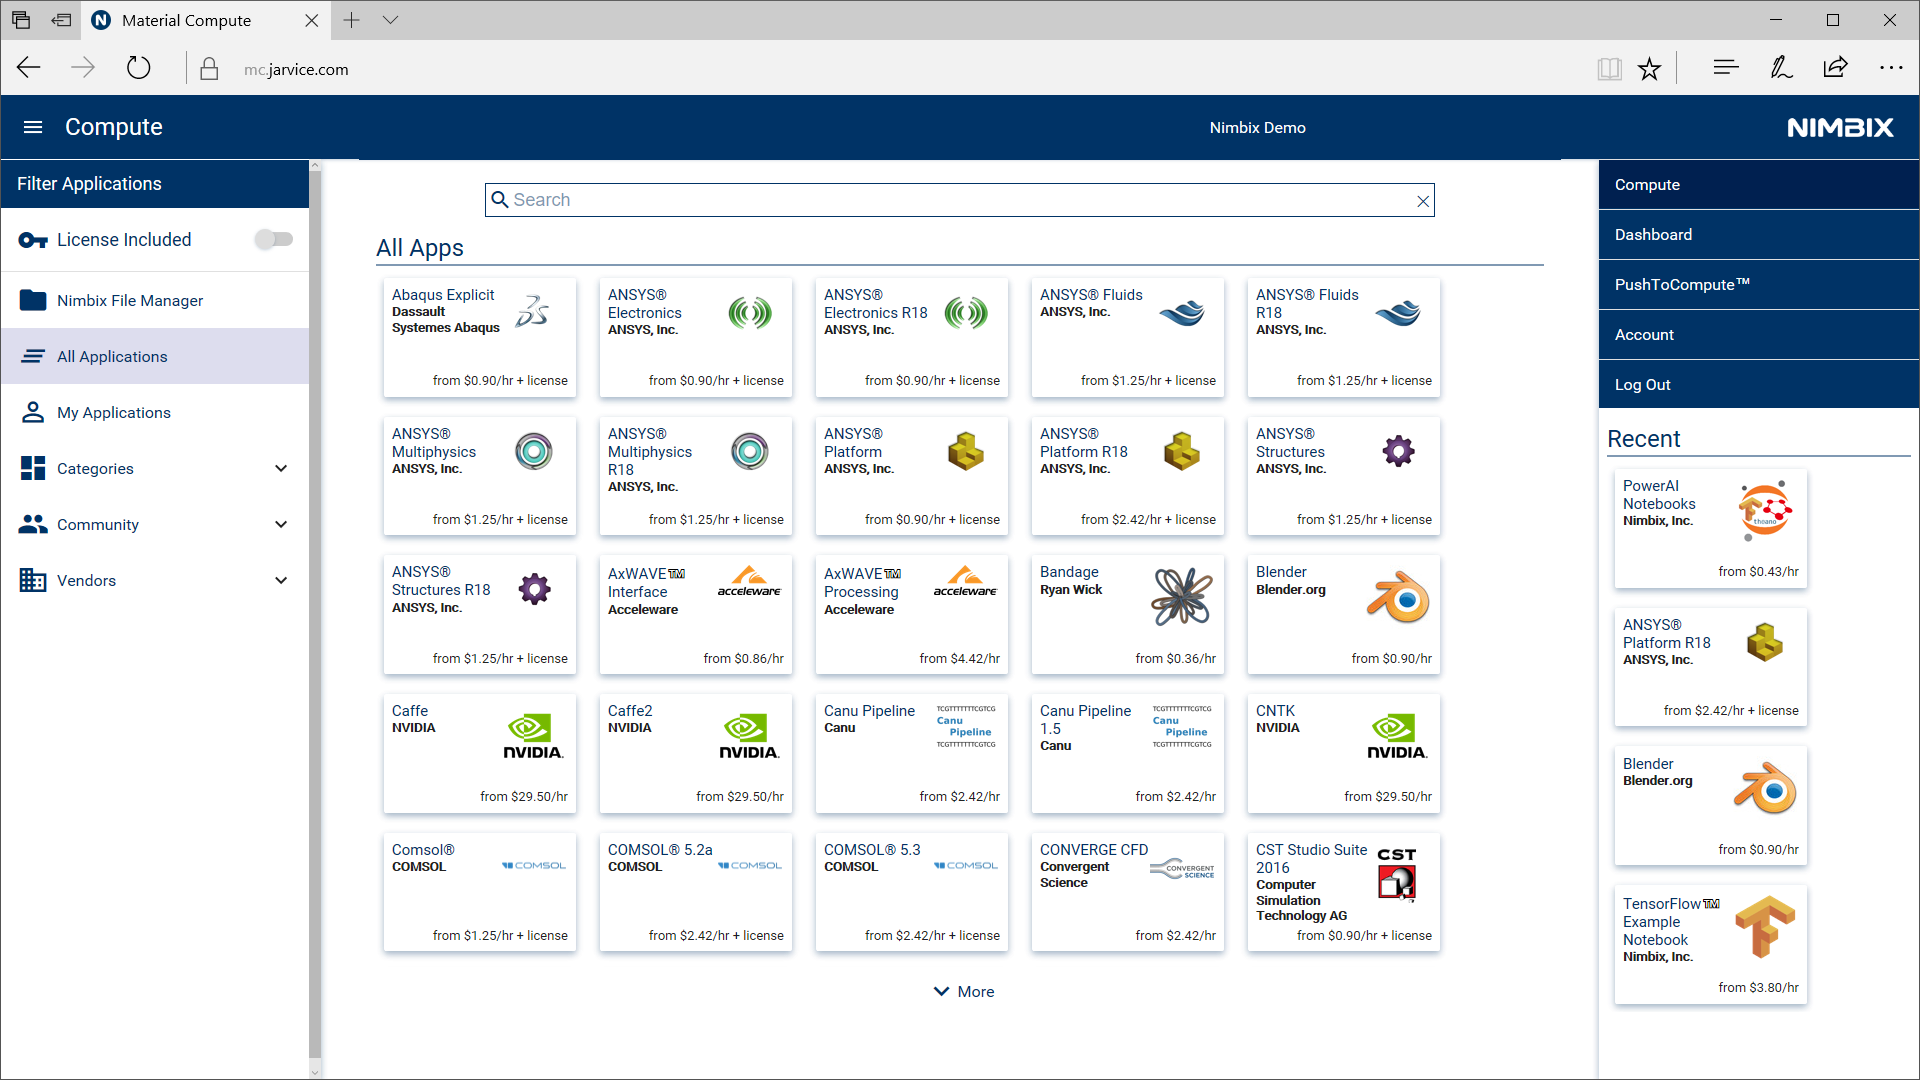Click the TensorFlow Example Notebook icon
Image resolution: width=1920 pixels, height=1080 pixels.
pyautogui.click(x=1765, y=926)
